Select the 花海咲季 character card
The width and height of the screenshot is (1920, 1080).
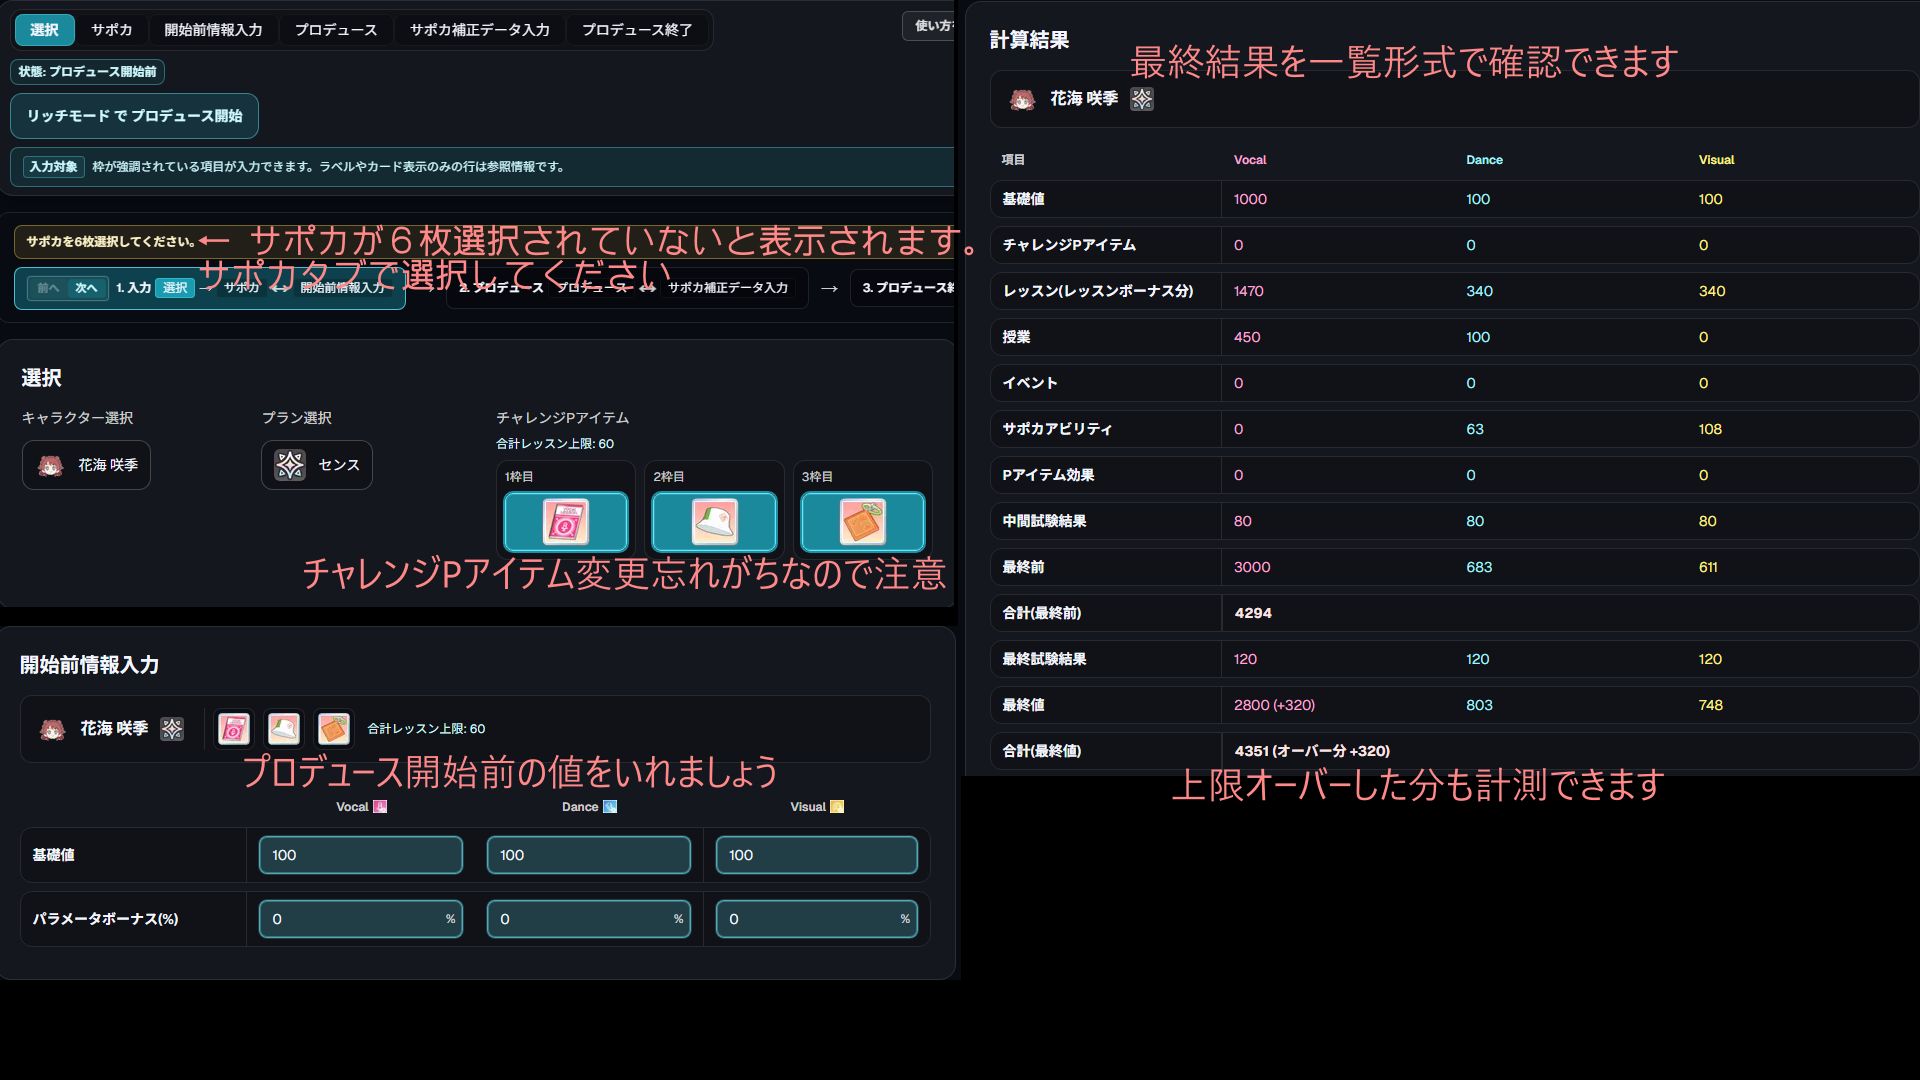85,464
